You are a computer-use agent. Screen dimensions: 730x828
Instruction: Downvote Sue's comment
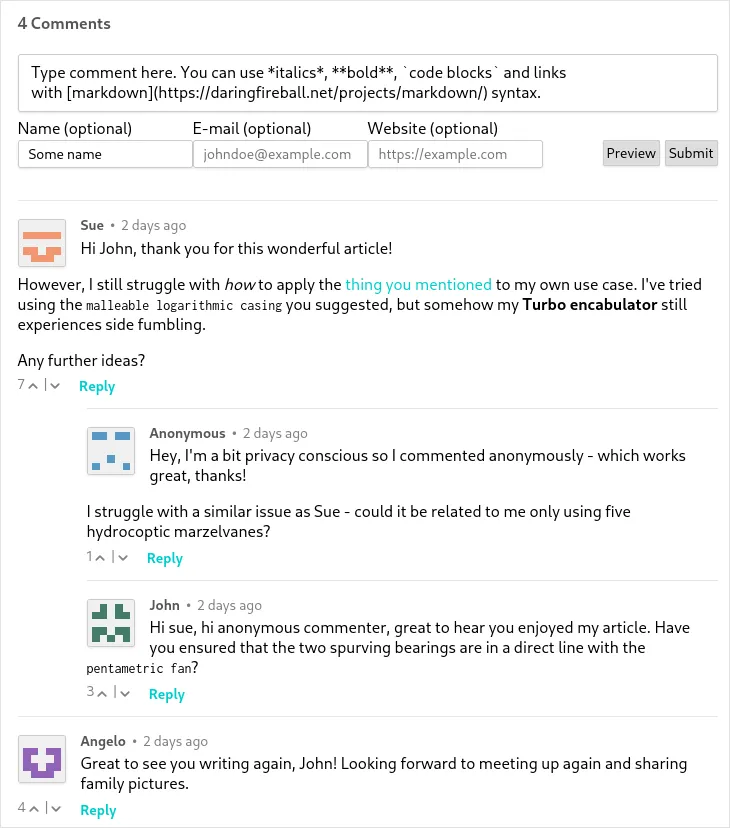tap(55, 386)
